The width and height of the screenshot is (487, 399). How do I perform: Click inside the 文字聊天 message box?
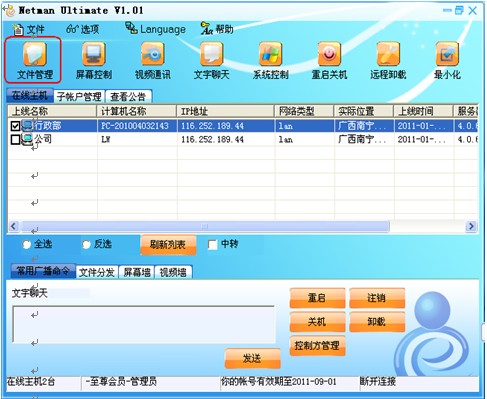(144, 324)
